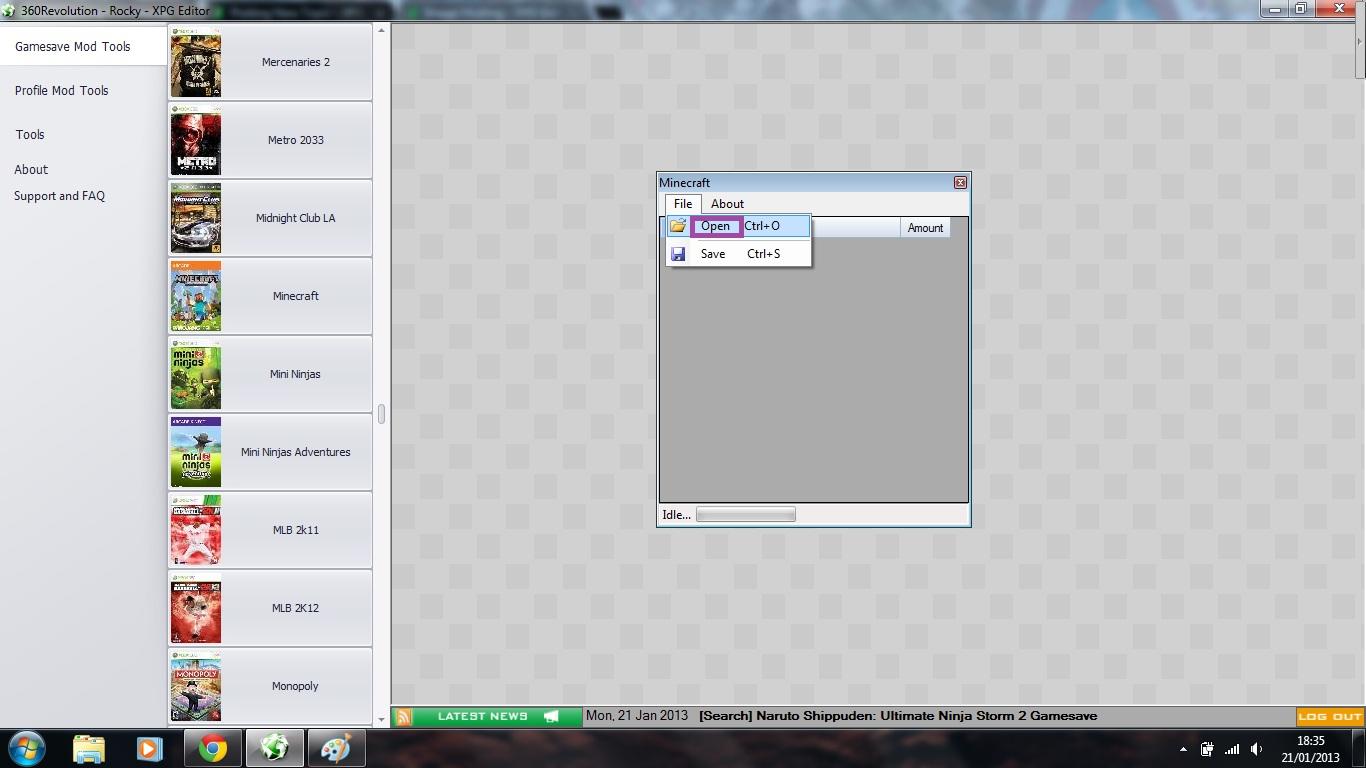
Task: Click the open folder icon beside Open
Action: 678,226
